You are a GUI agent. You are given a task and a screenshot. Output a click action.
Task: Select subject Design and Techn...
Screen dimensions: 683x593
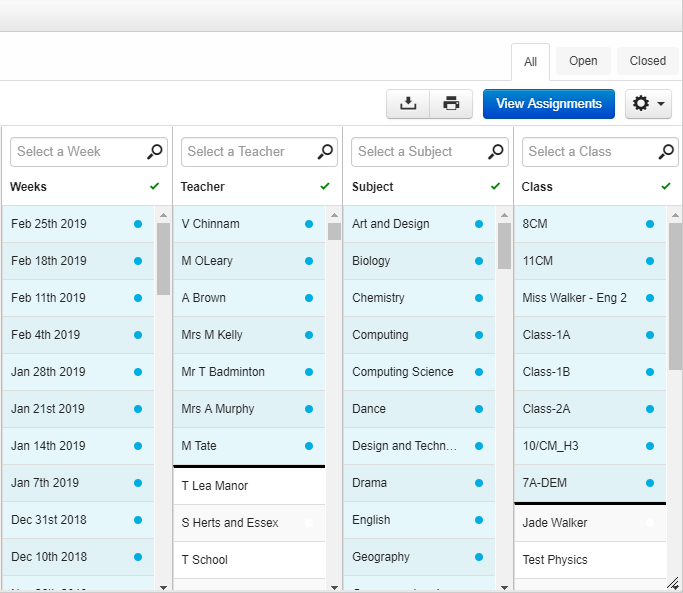(x=419, y=446)
